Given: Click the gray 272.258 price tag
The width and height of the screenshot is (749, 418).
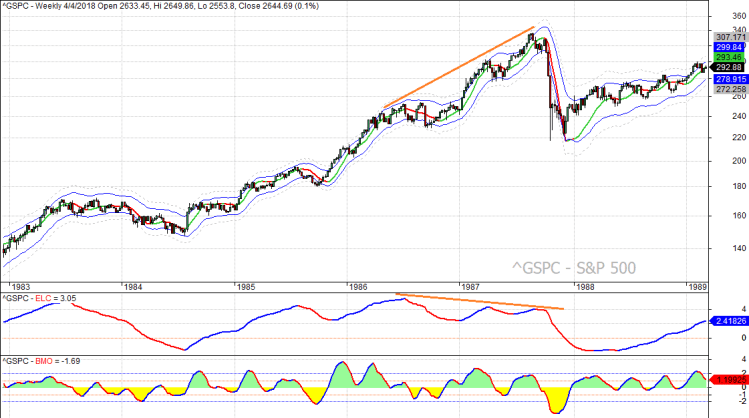Looking at the screenshot, I should 730,89.
